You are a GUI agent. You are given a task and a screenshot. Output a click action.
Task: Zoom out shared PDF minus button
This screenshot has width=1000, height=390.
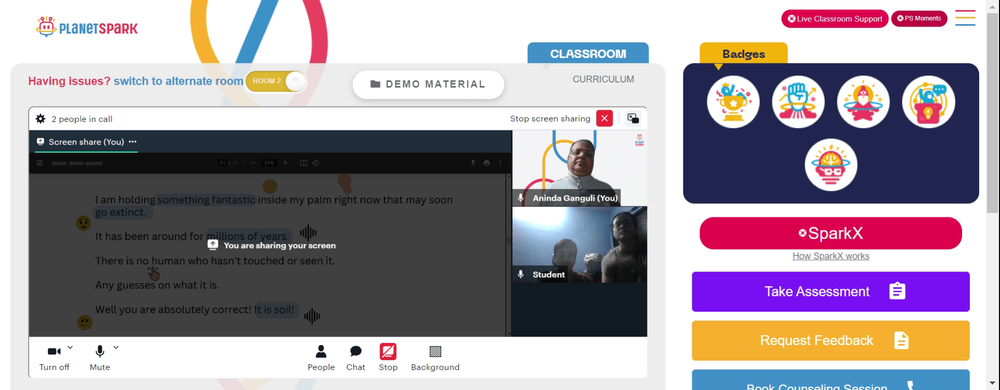(253, 163)
